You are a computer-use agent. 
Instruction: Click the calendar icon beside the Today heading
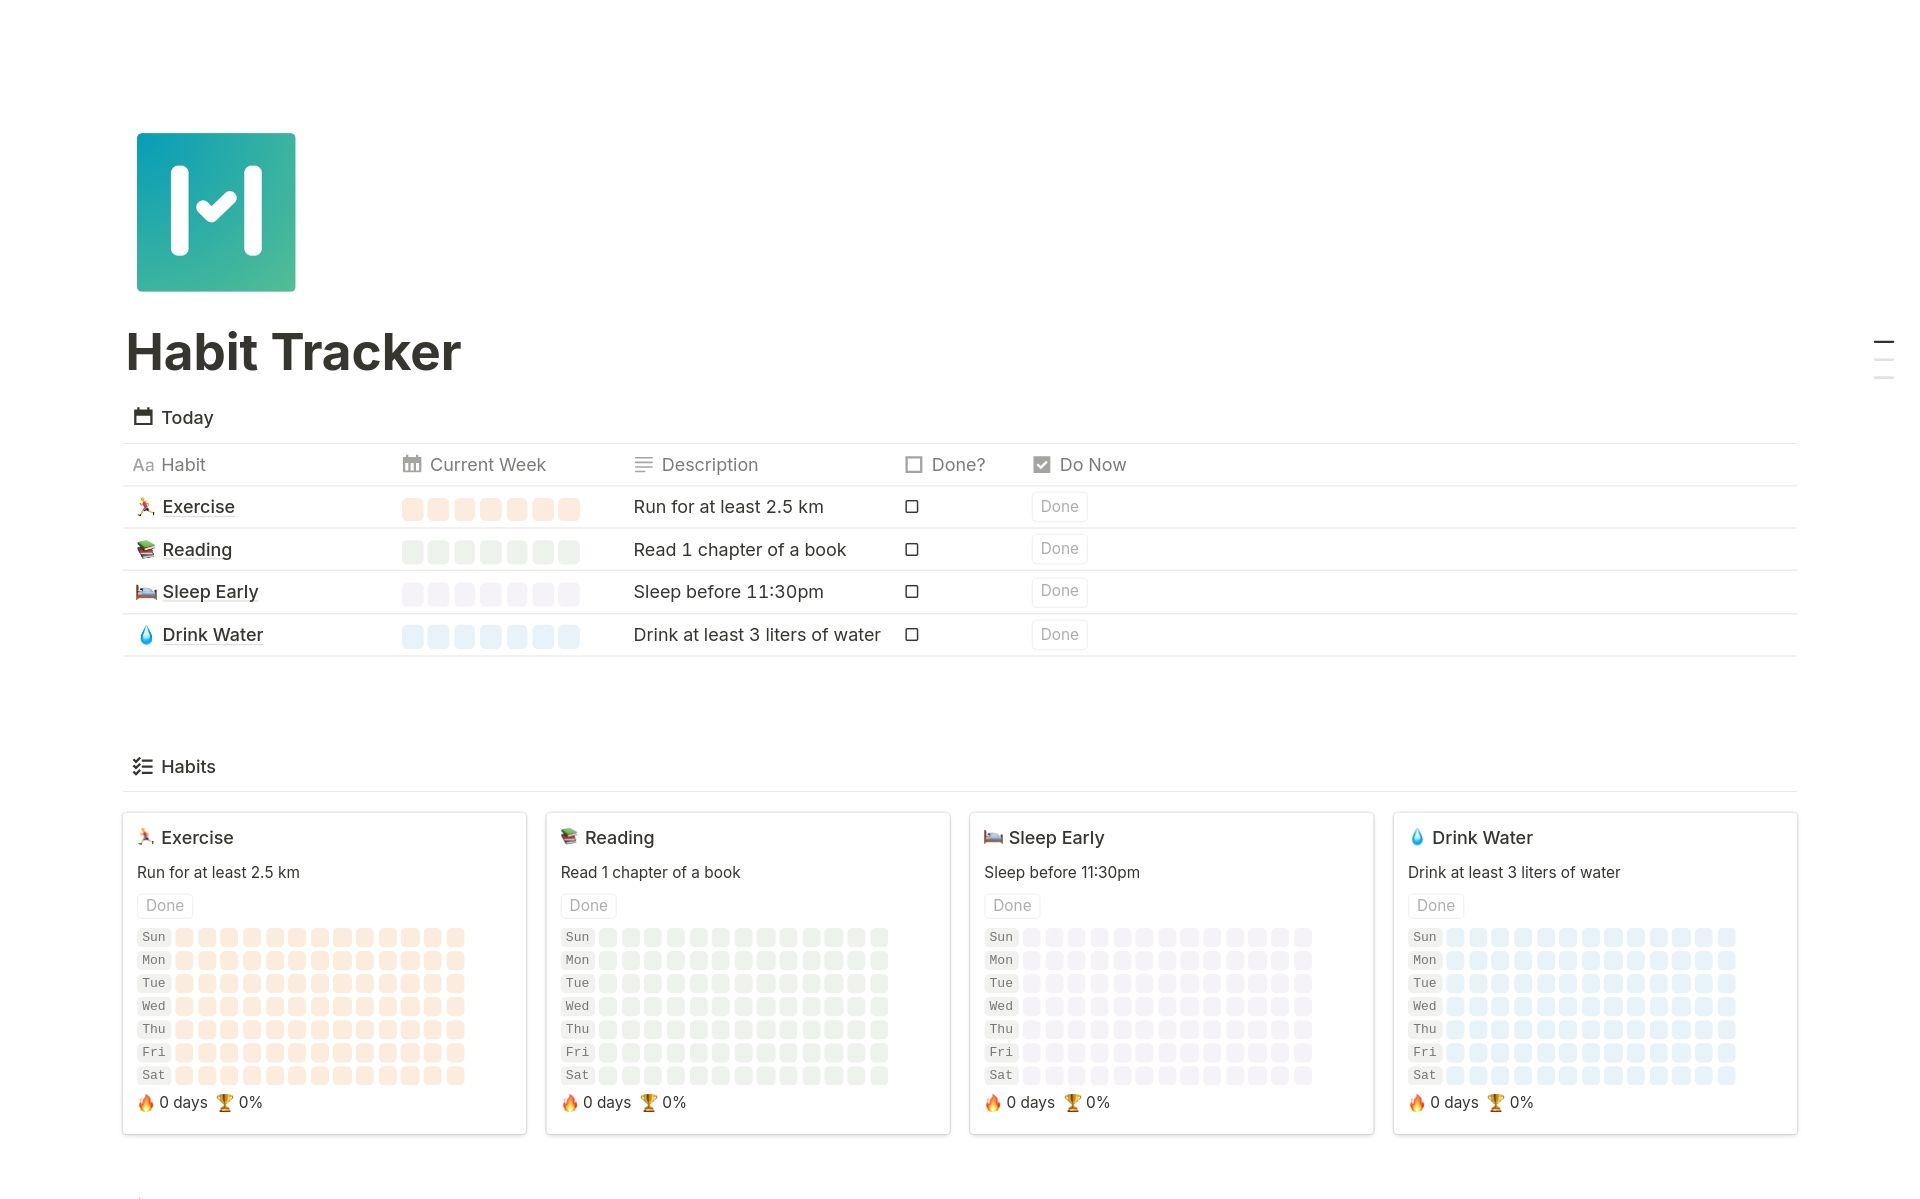pos(141,417)
